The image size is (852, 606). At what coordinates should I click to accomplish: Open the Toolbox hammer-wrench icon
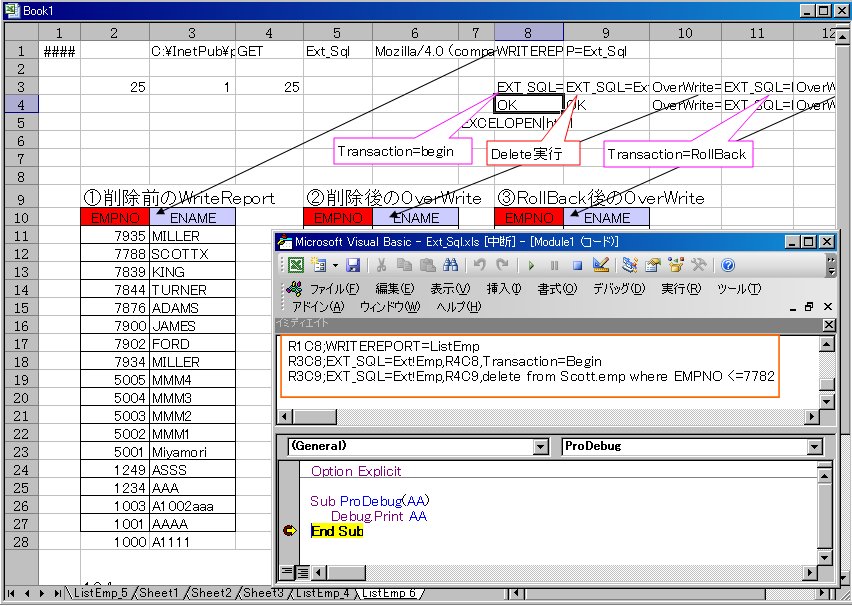[x=698, y=265]
